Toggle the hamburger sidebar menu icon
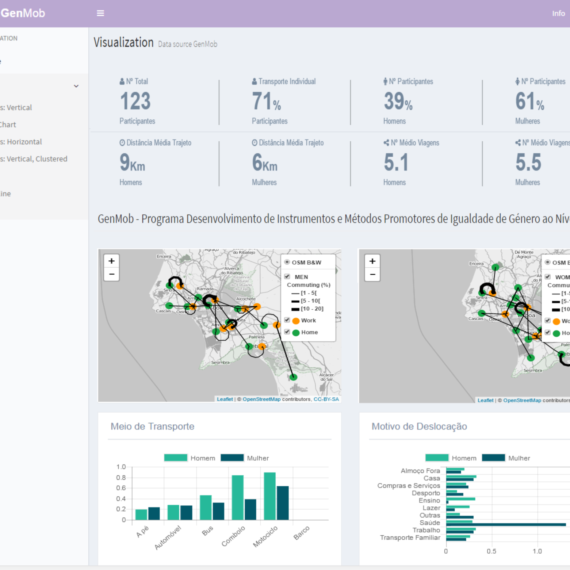Image resolution: width=570 pixels, height=570 pixels. 100,13
